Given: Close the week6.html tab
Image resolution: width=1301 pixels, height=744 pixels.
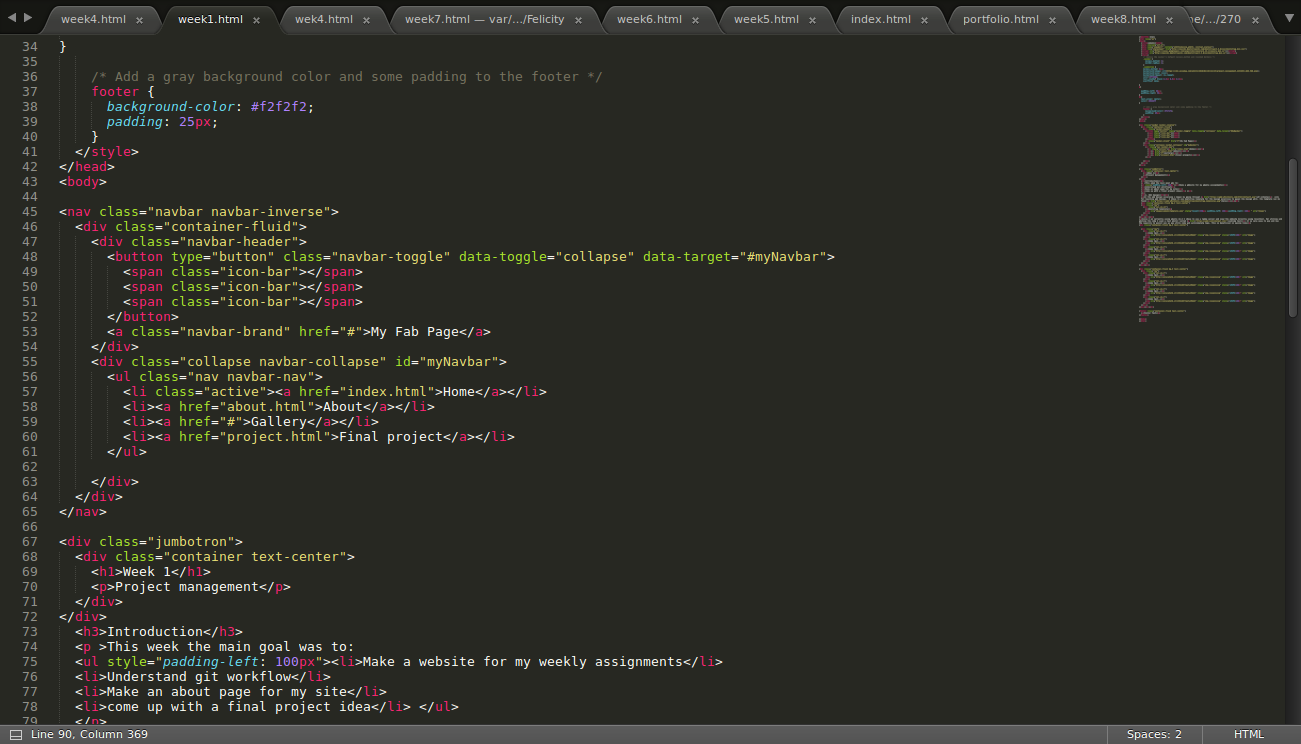Looking at the screenshot, I should point(695,20).
